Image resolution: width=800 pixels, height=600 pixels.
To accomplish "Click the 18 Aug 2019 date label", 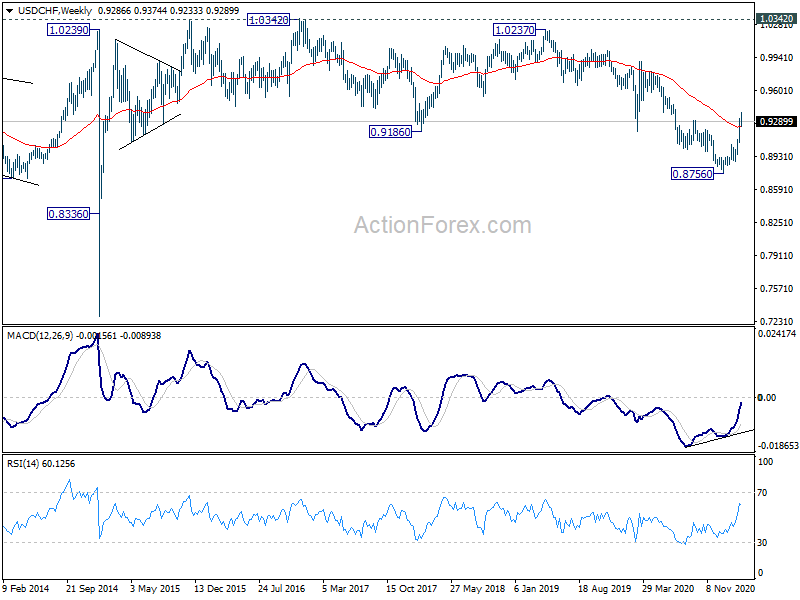I will [x=604, y=589].
